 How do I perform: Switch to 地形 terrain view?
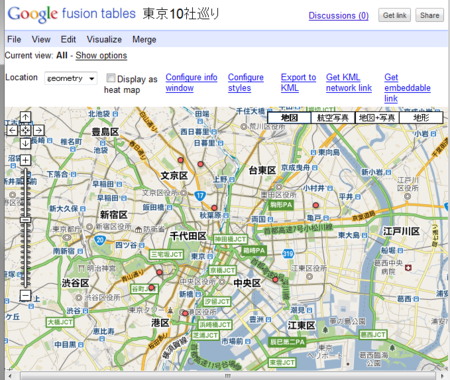(x=421, y=118)
